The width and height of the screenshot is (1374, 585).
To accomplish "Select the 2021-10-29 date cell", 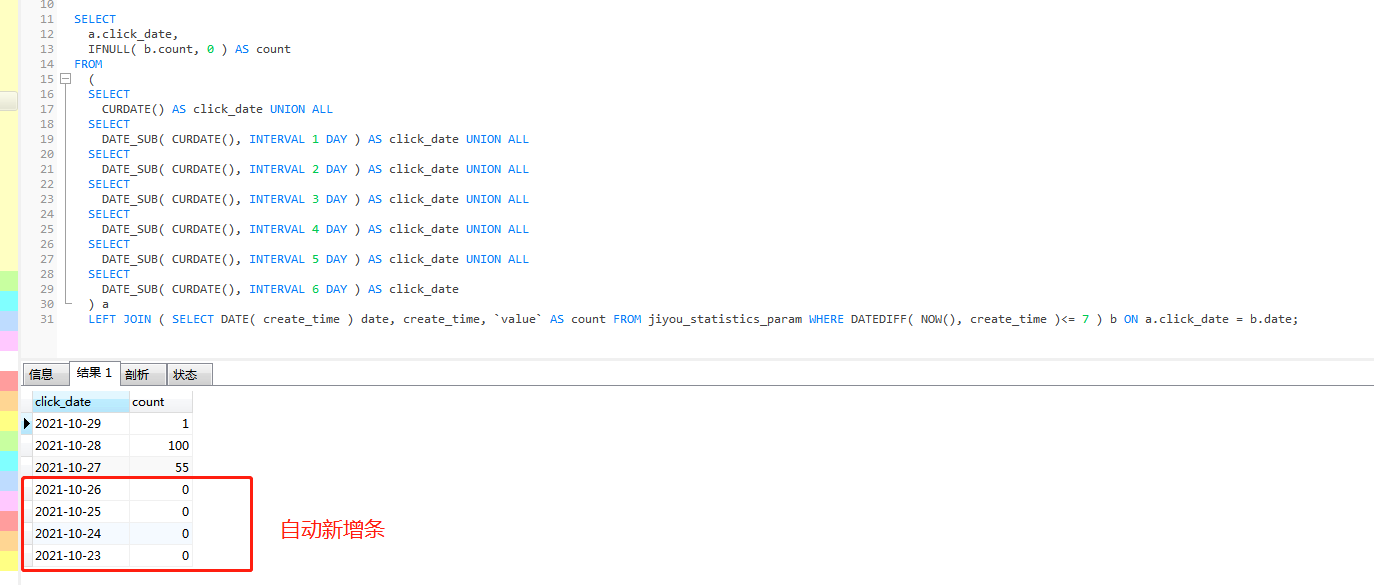I will pos(81,424).
